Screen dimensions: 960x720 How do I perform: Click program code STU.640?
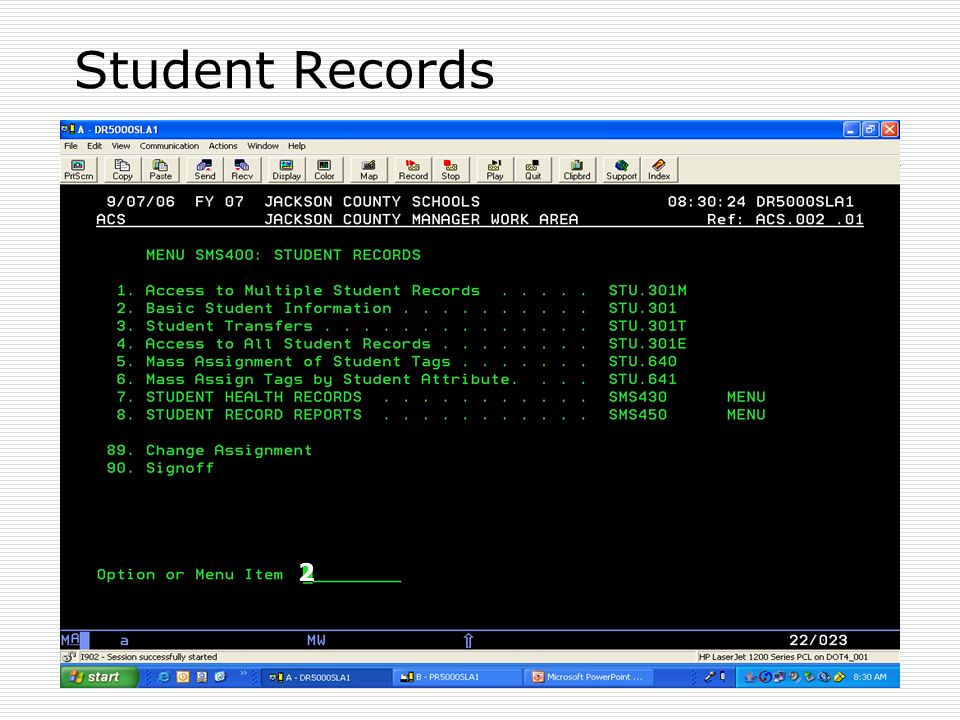pos(643,361)
